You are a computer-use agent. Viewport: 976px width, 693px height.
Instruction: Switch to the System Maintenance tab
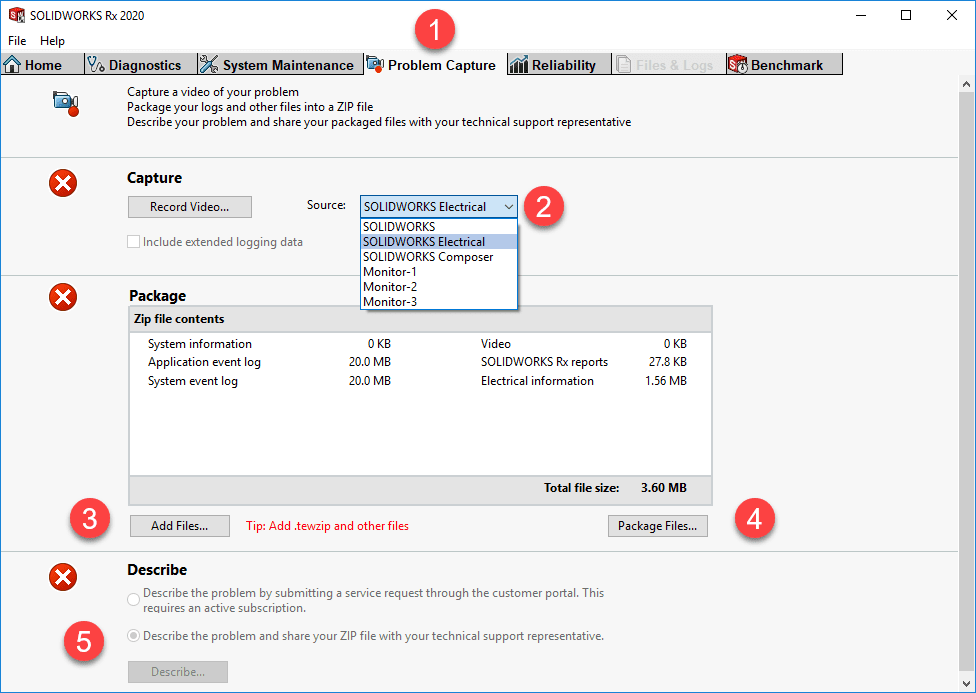point(280,65)
